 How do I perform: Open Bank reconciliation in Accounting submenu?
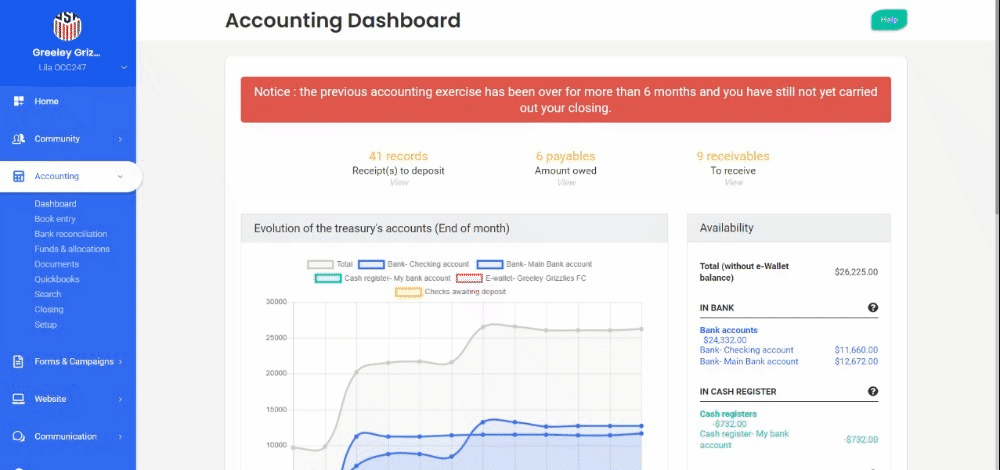[69, 234]
